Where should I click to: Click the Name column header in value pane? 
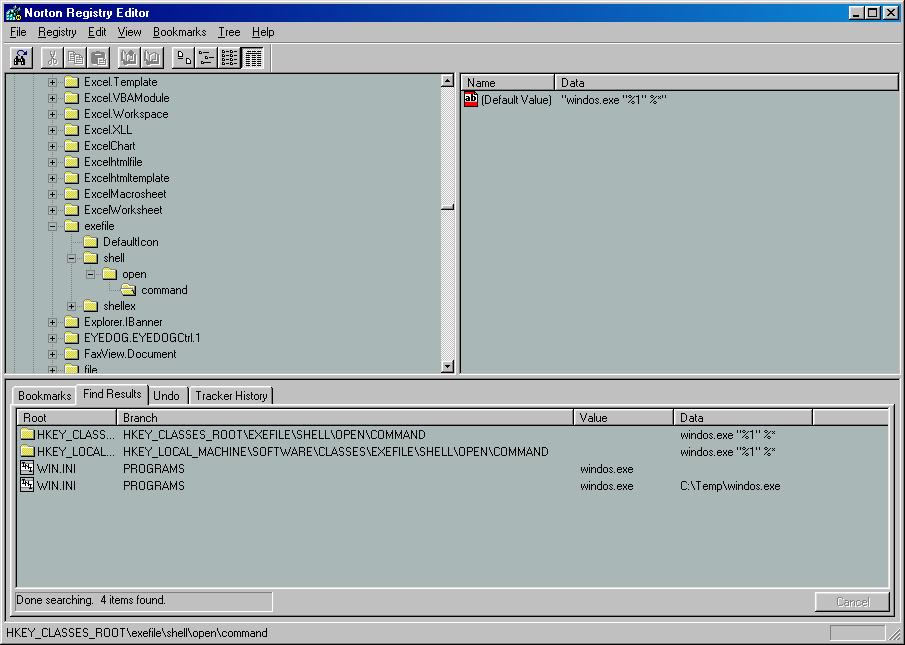pos(508,82)
